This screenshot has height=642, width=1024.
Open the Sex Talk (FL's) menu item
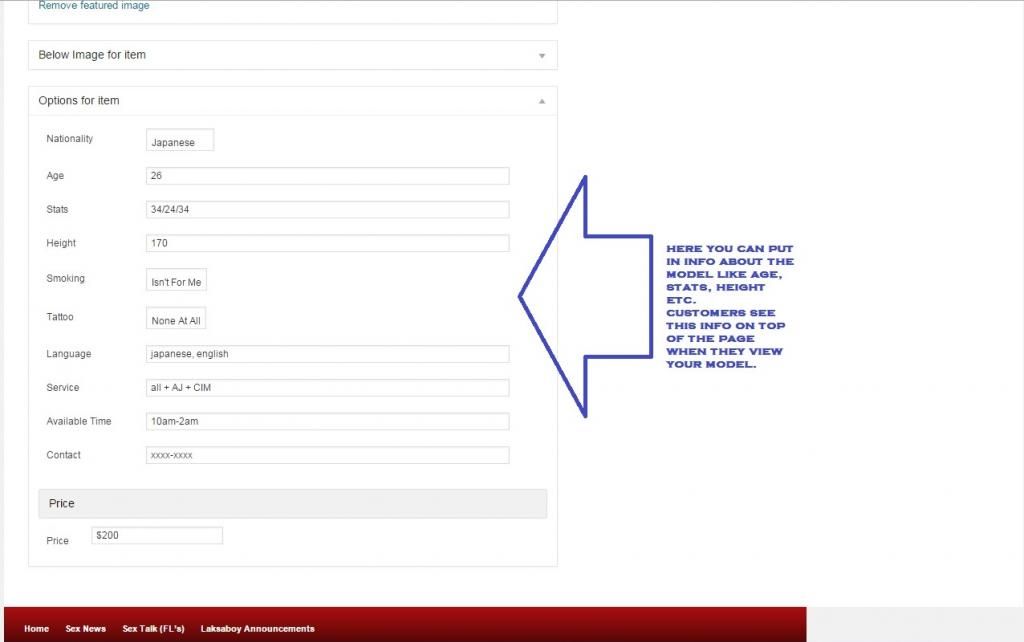point(153,629)
